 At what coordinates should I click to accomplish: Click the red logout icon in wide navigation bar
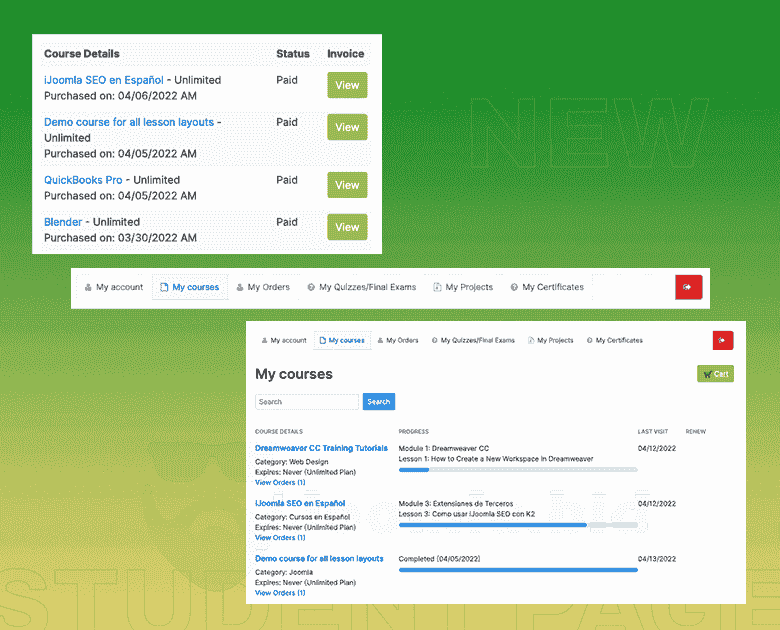pos(689,287)
